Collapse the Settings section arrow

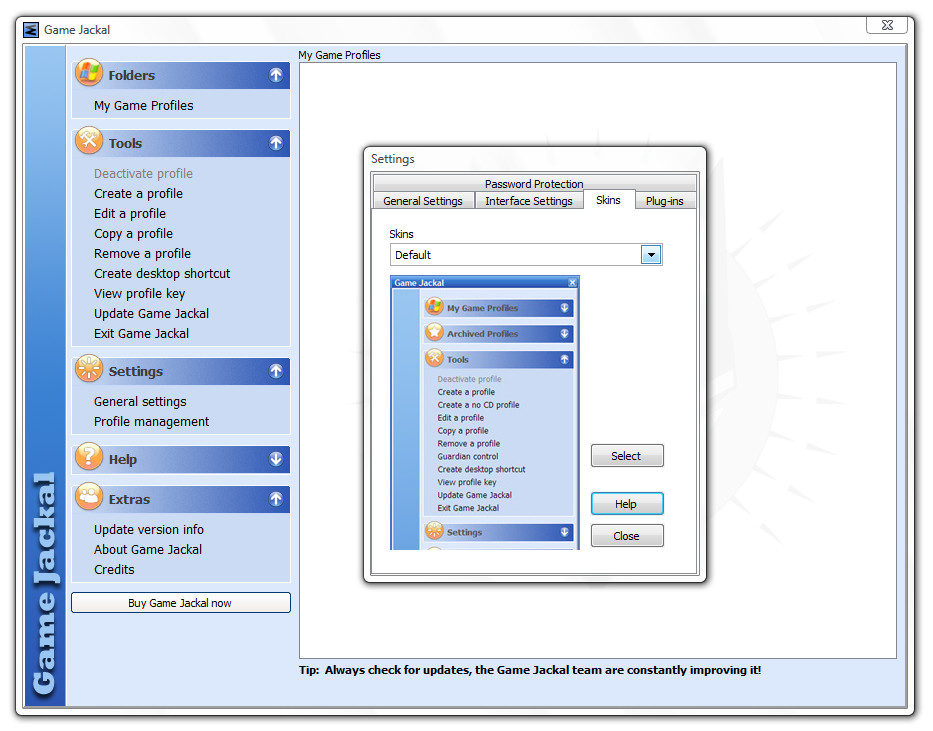click(x=275, y=371)
